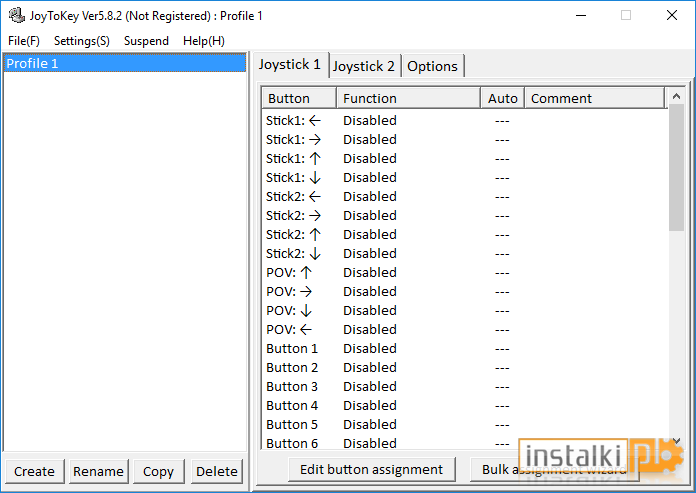Close the JoyToKey window

672,16
